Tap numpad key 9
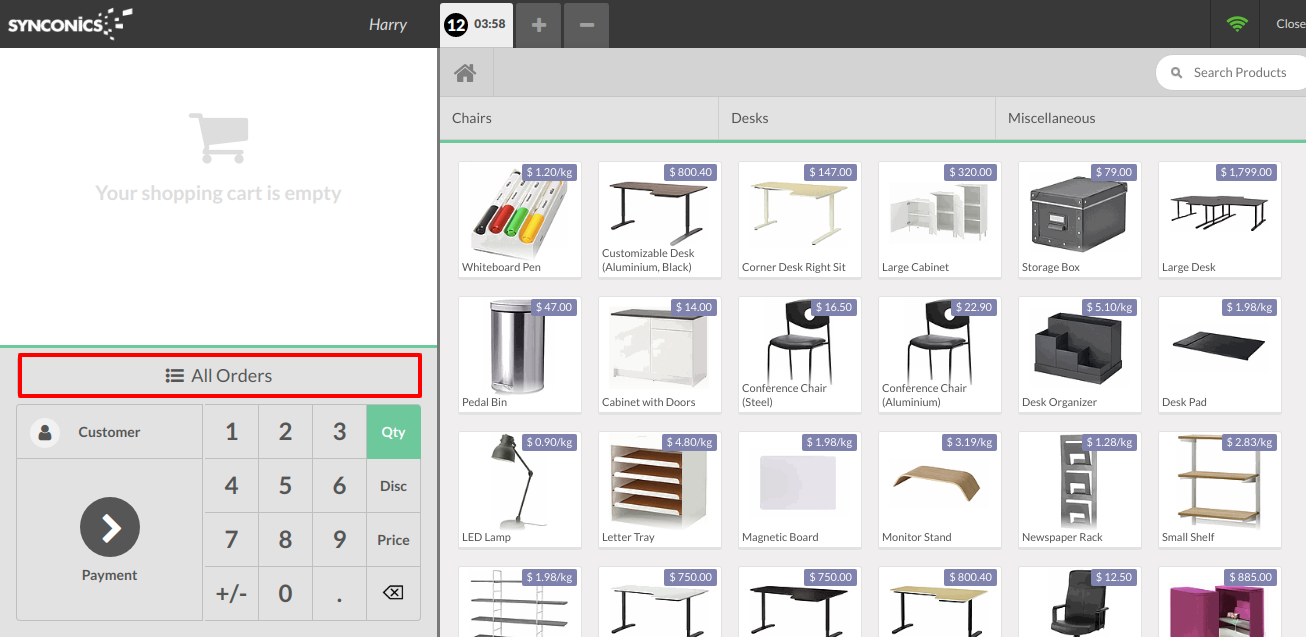The image size is (1306, 637). 339,540
